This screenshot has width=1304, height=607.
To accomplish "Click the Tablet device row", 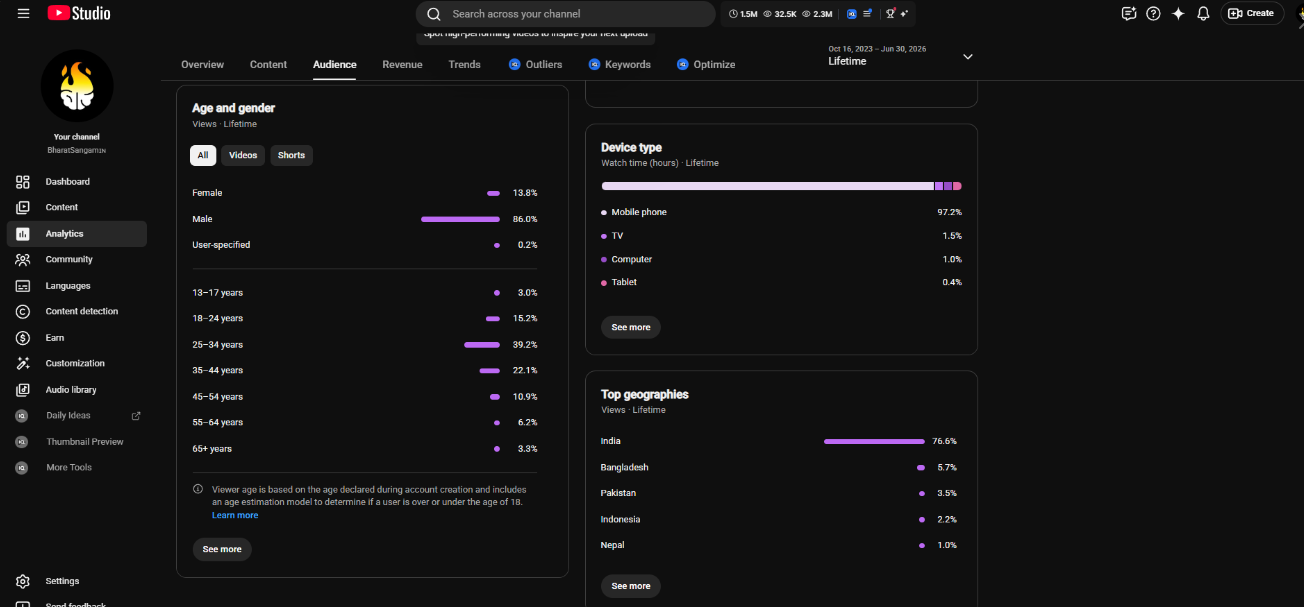I will [x=781, y=282].
